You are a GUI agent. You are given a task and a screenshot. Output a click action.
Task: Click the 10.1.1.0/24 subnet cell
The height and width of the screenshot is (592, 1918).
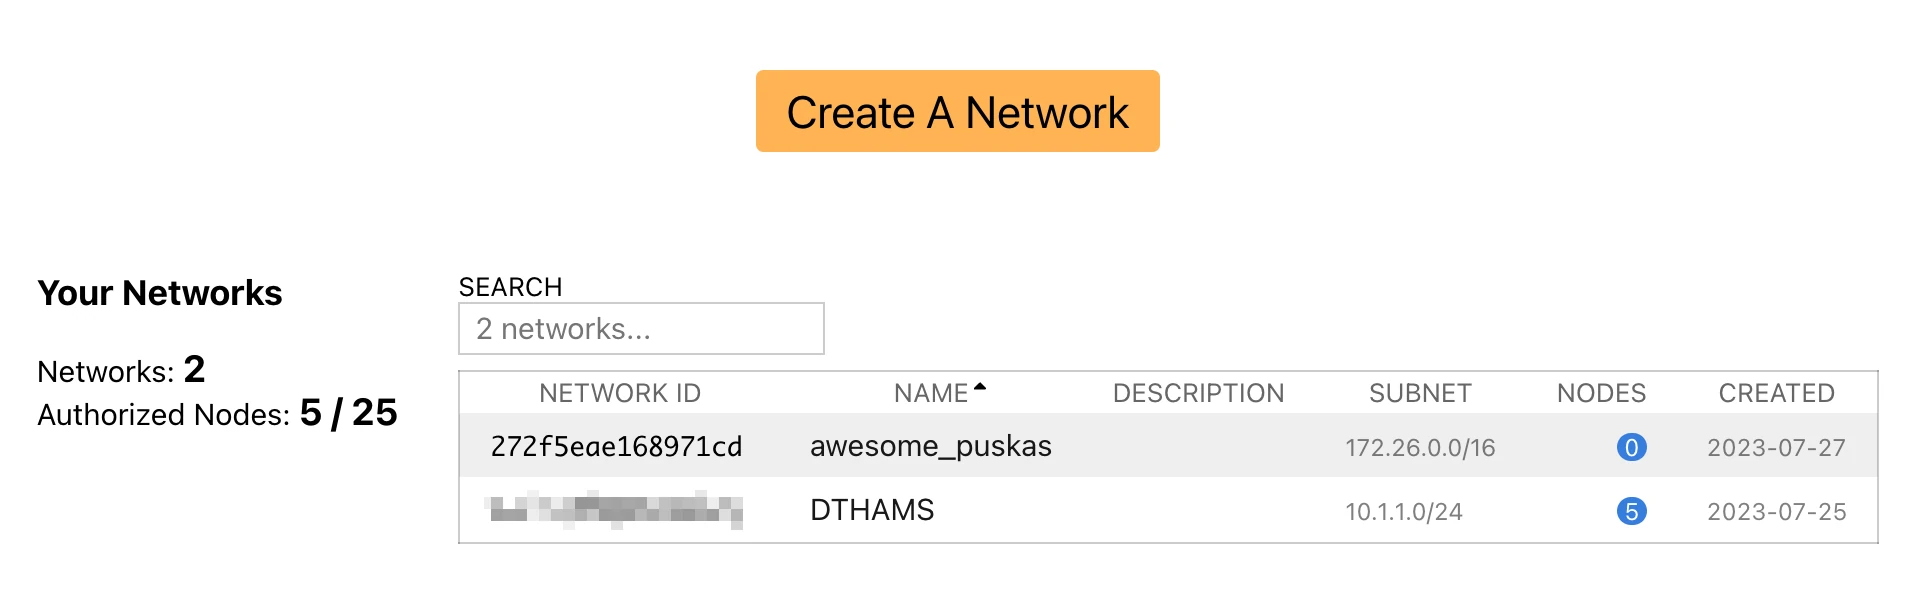(x=1404, y=512)
